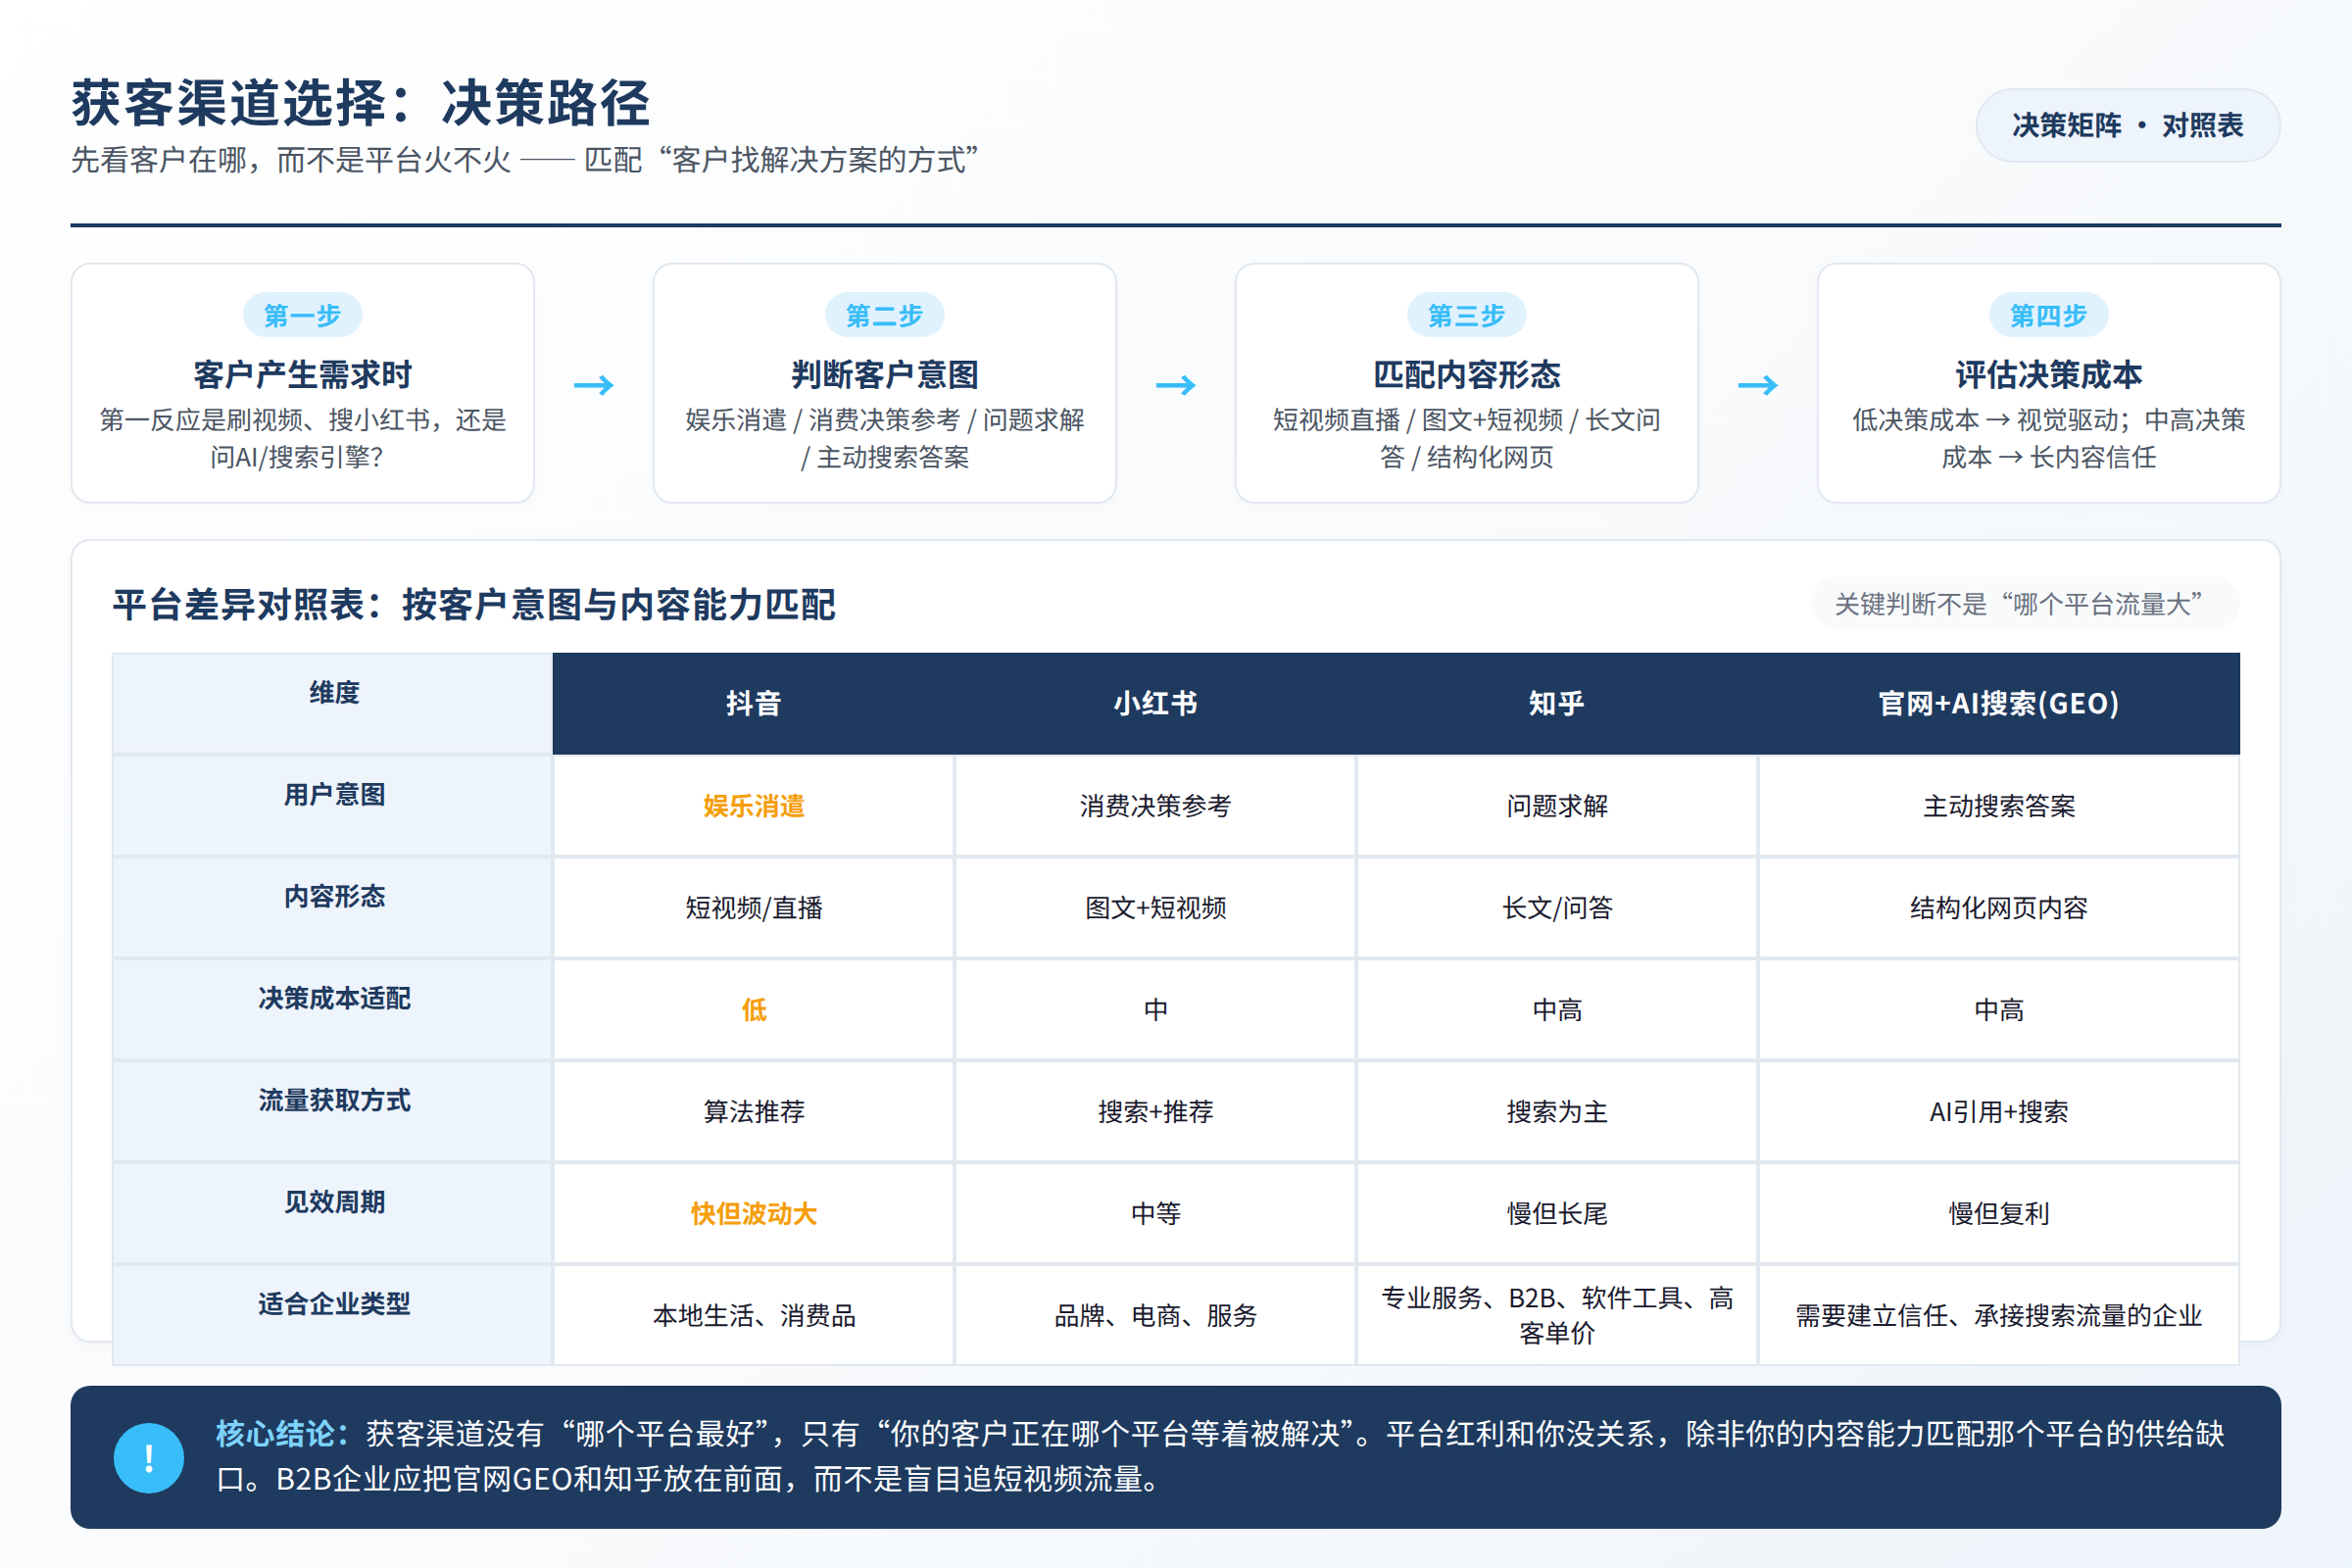Click the 官网+AI搜索(GEO) column header
Viewport: 2352px width, 1568px height.
pos(1998,703)
